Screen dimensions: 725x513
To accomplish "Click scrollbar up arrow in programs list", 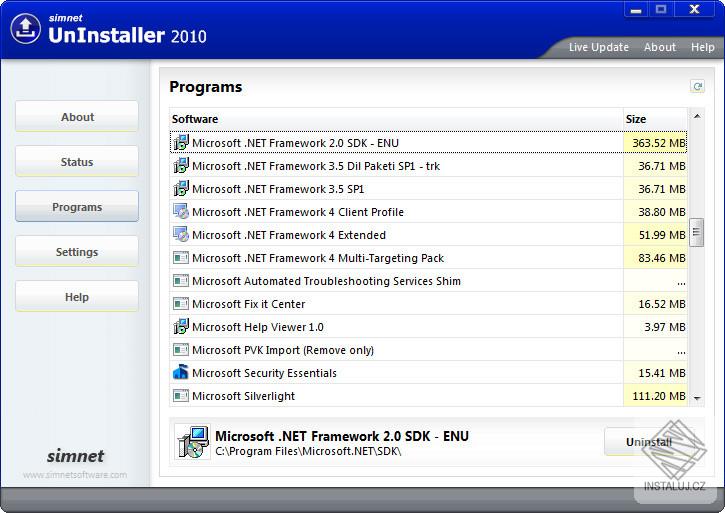I will tap(697, 116).
